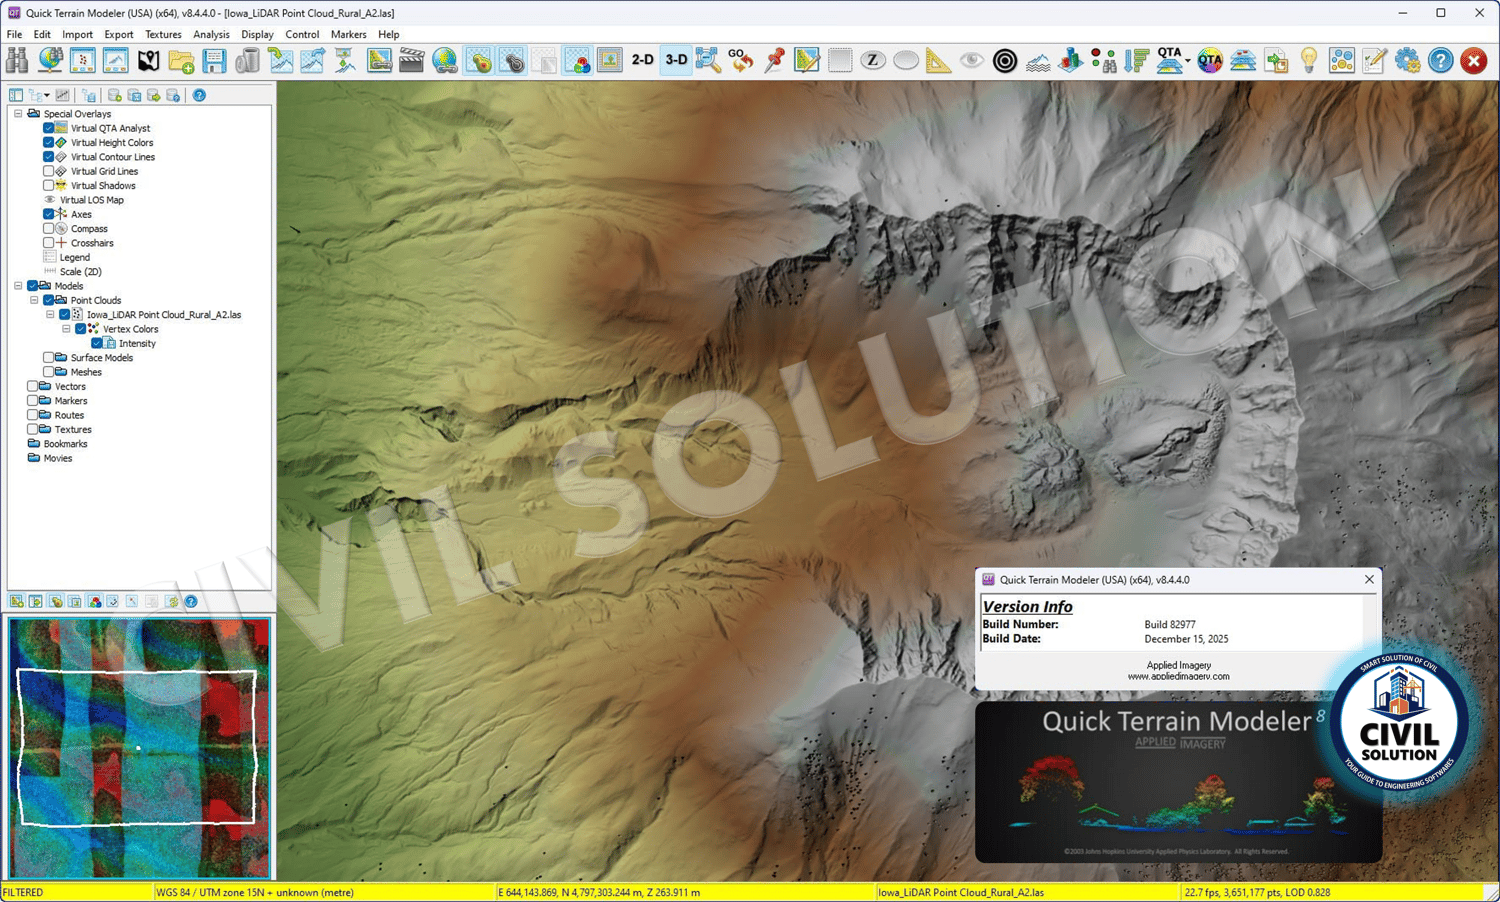Click the black concentric target icon
The height and width of the screenshot is (902, 1500).
tap(1005, 61)
